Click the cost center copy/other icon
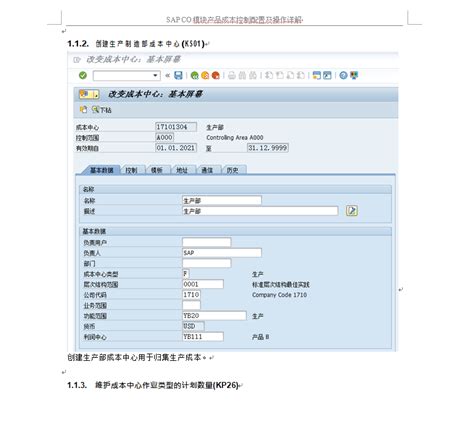 83,109
